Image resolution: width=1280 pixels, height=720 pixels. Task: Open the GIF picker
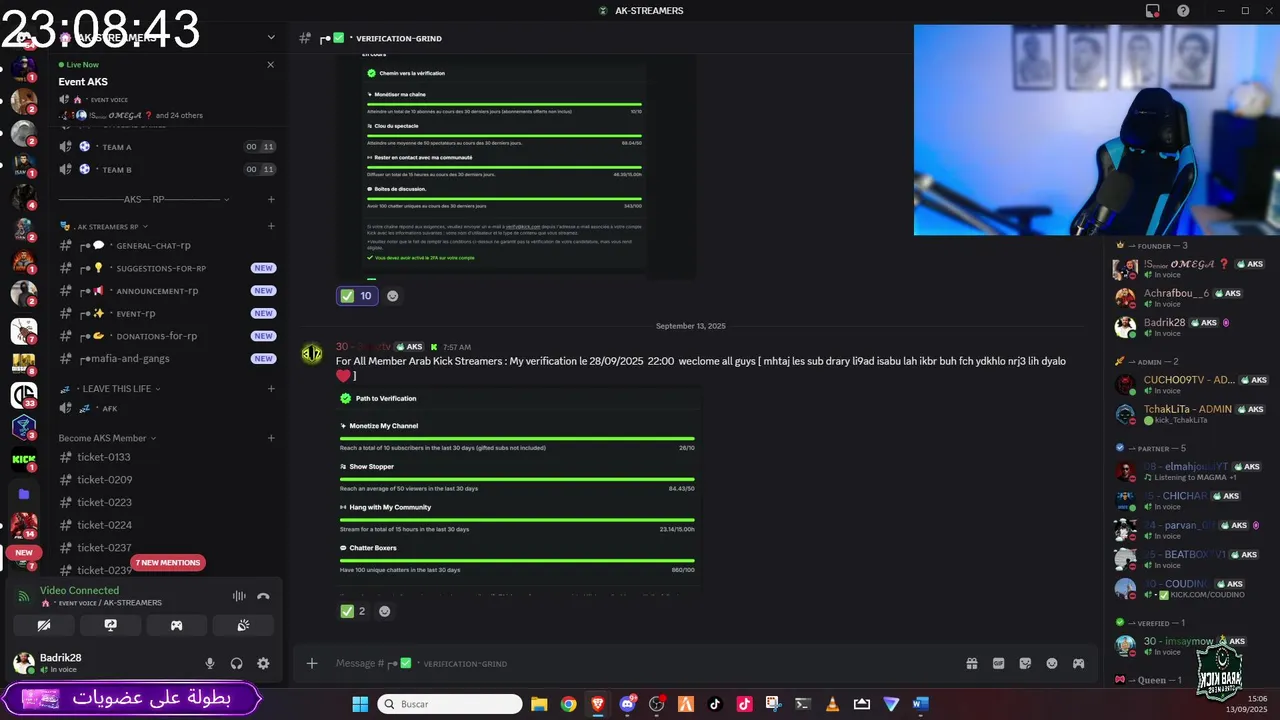point(998,663)
